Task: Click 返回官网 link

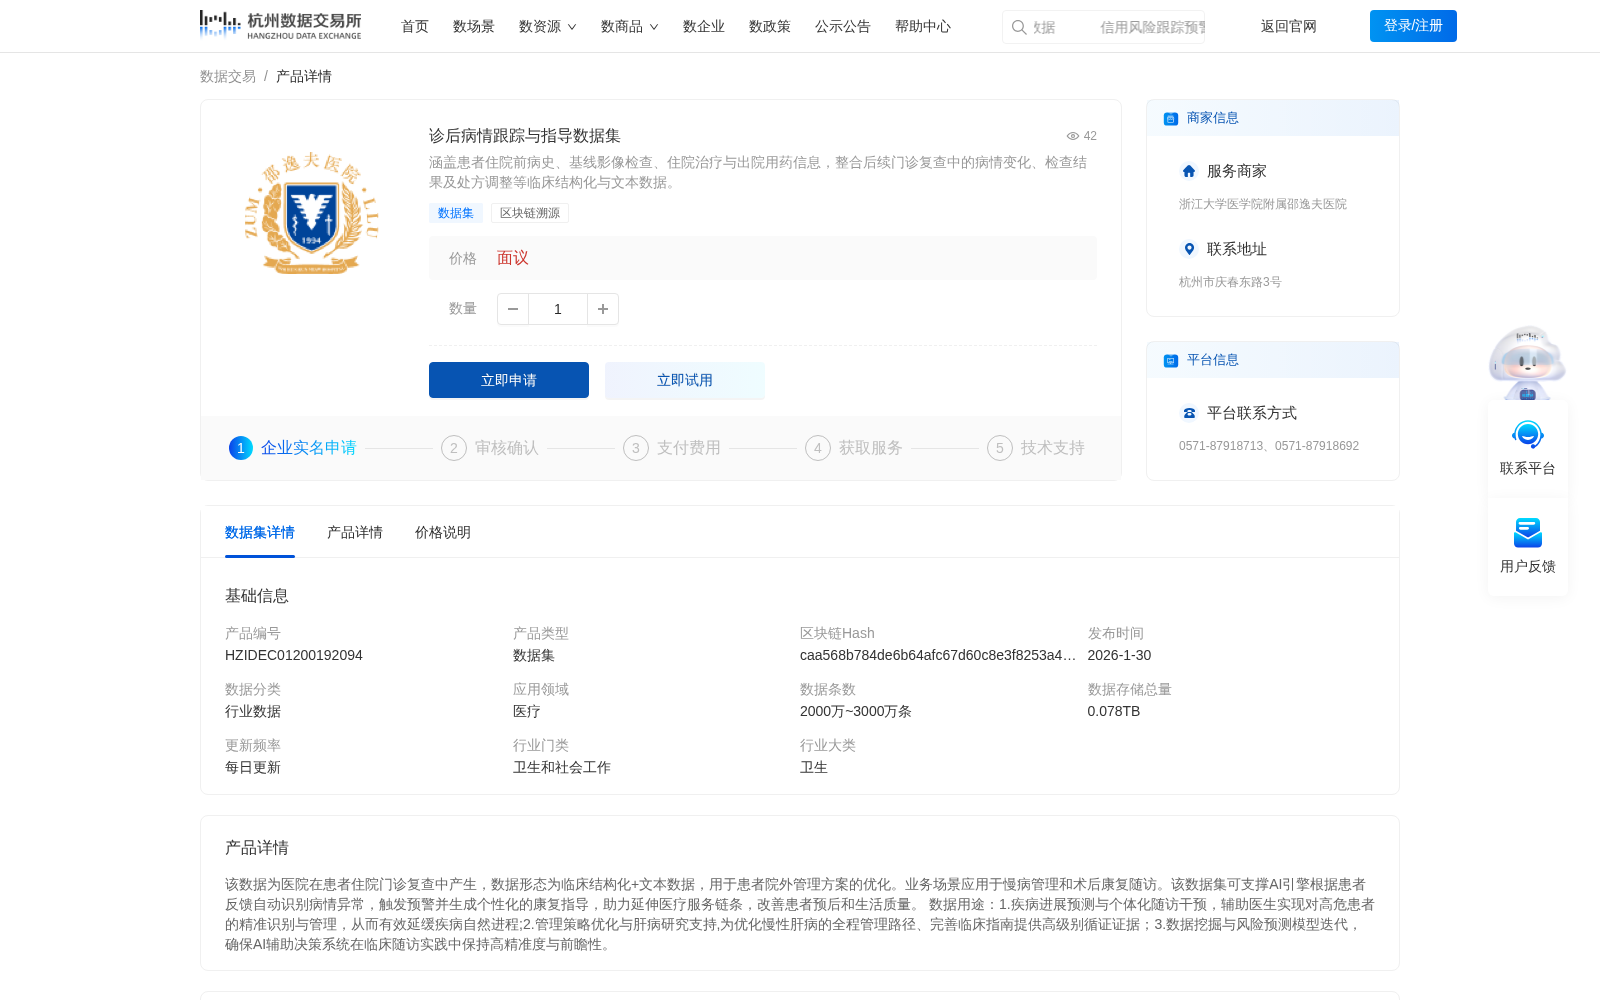Action: tap(1289, 27)
